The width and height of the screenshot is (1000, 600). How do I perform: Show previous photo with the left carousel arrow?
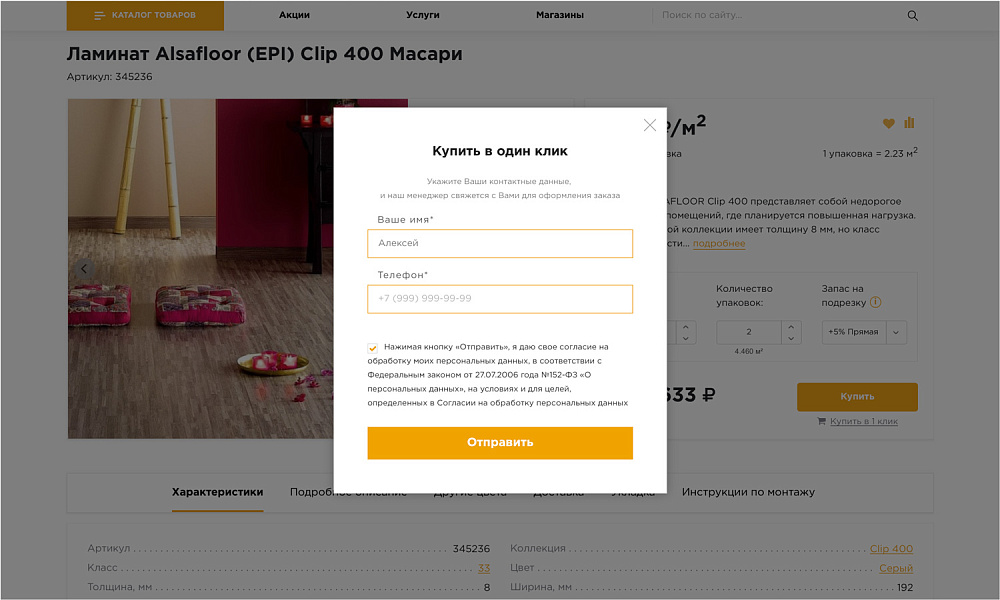(83, 268)
